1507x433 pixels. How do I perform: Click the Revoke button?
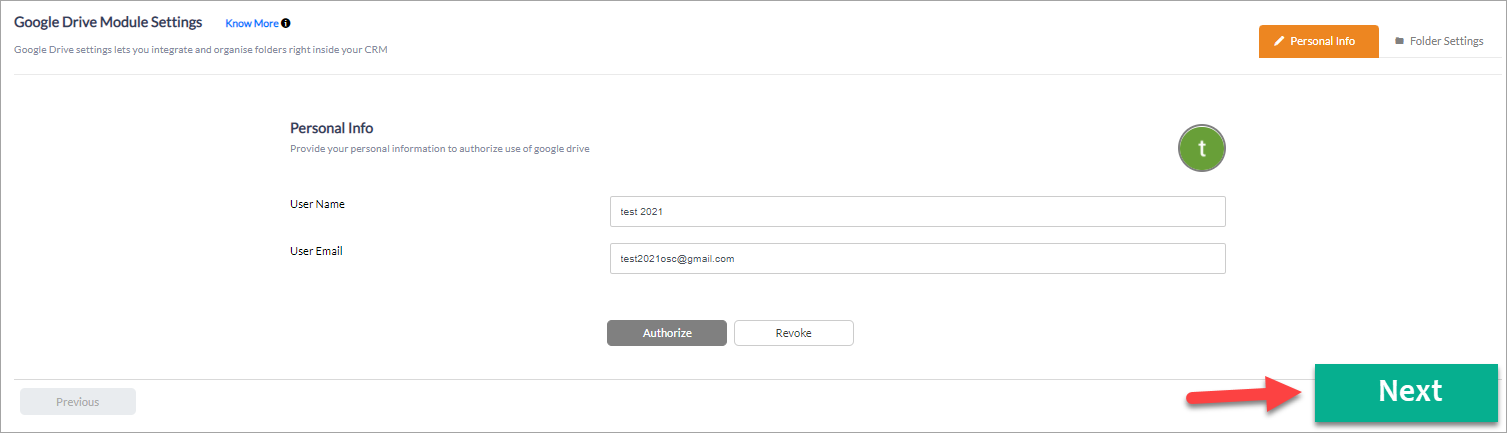794,333
